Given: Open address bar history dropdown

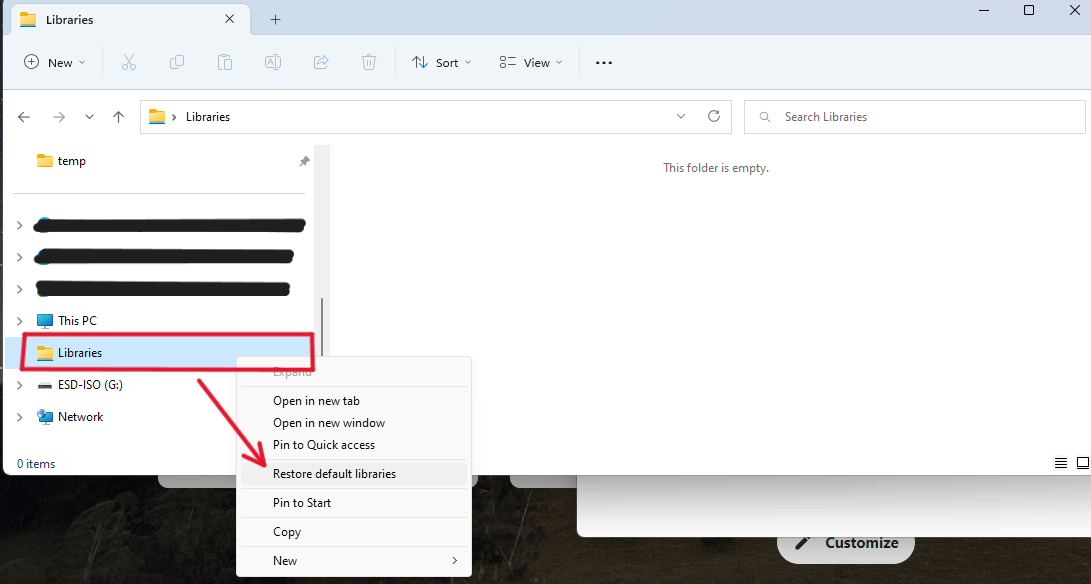Looking at the screenshot, I should [x=681, y=116].
